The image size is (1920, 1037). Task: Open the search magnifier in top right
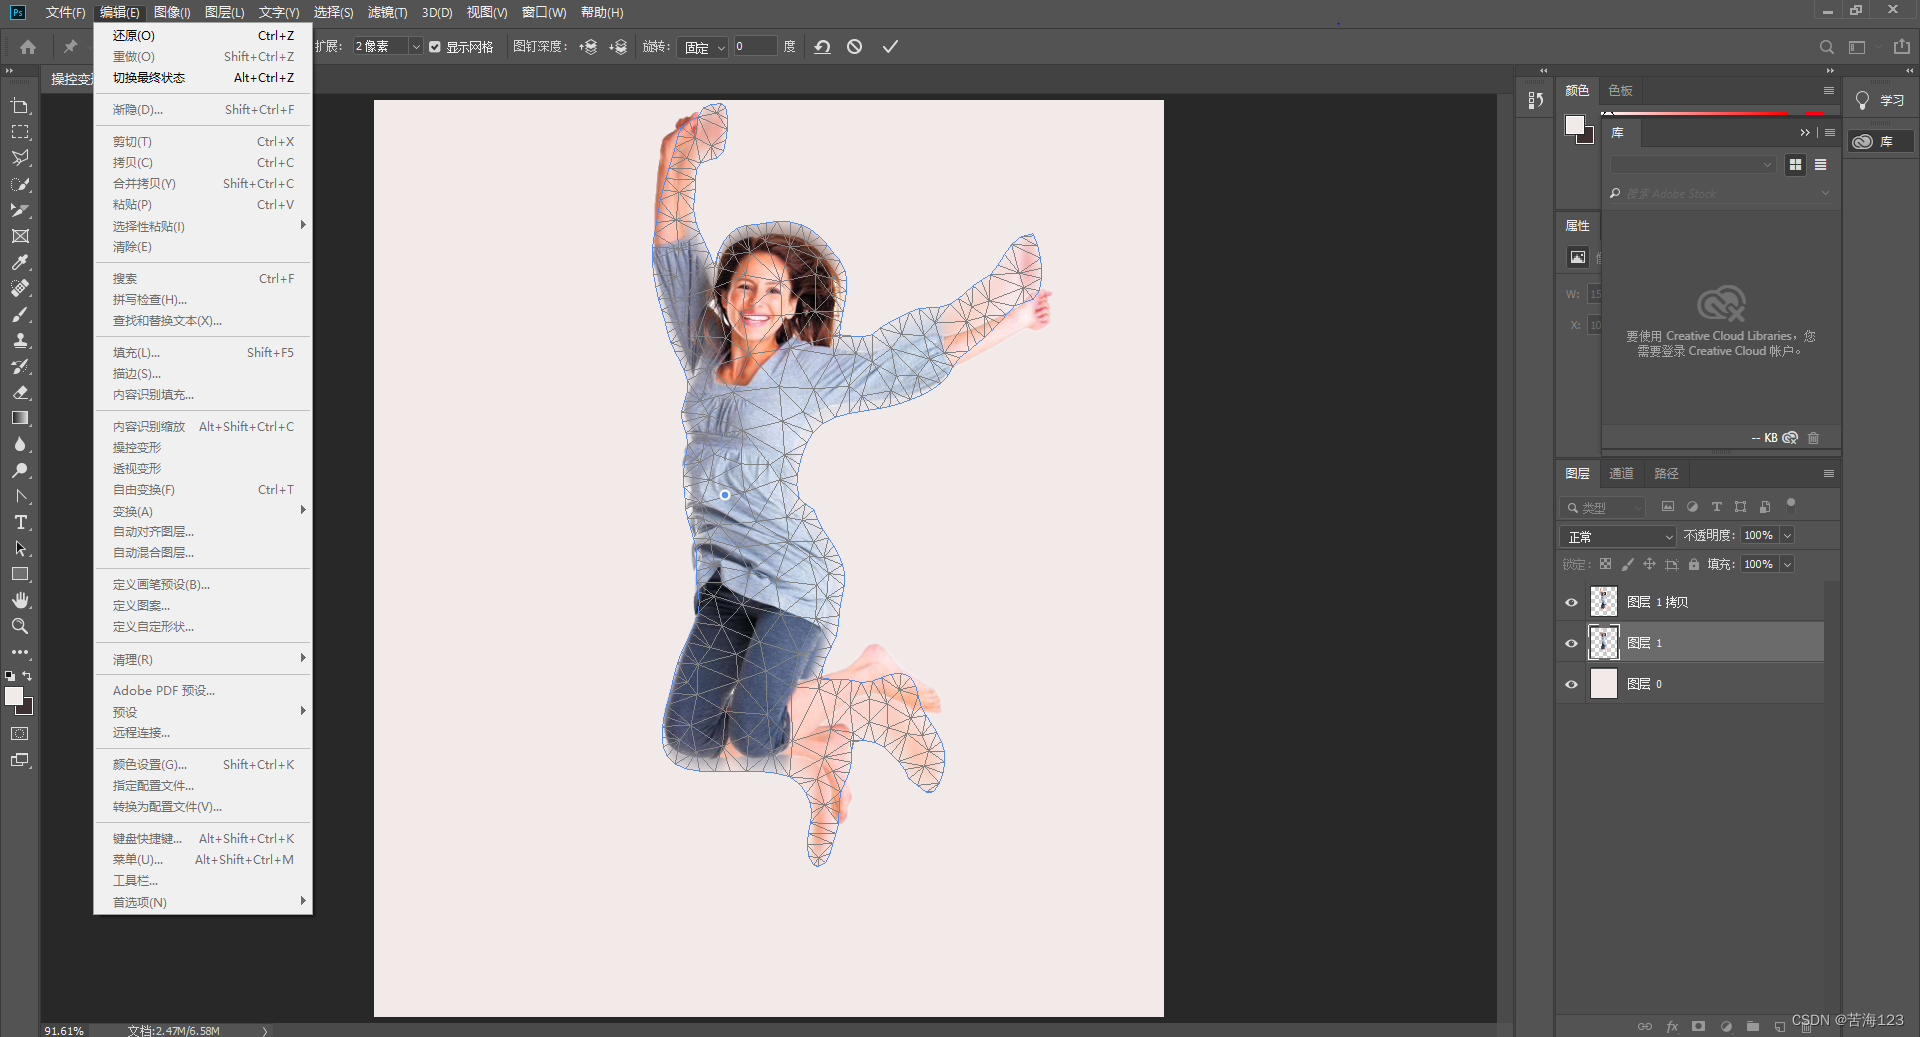pos(1826,47)
